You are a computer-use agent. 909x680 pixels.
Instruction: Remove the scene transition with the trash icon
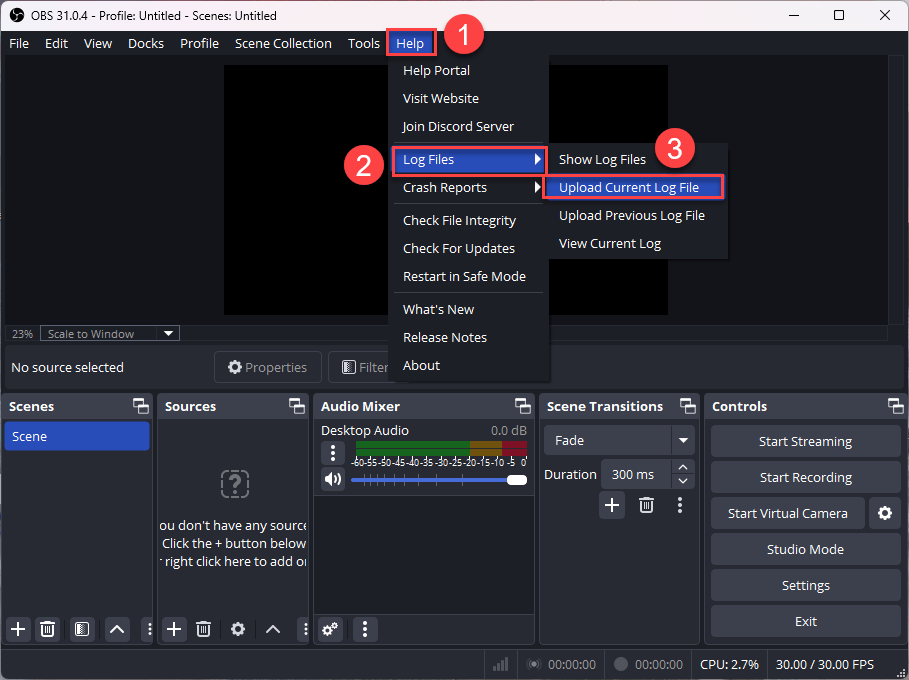pyautogui.click(x=646, y=505)
